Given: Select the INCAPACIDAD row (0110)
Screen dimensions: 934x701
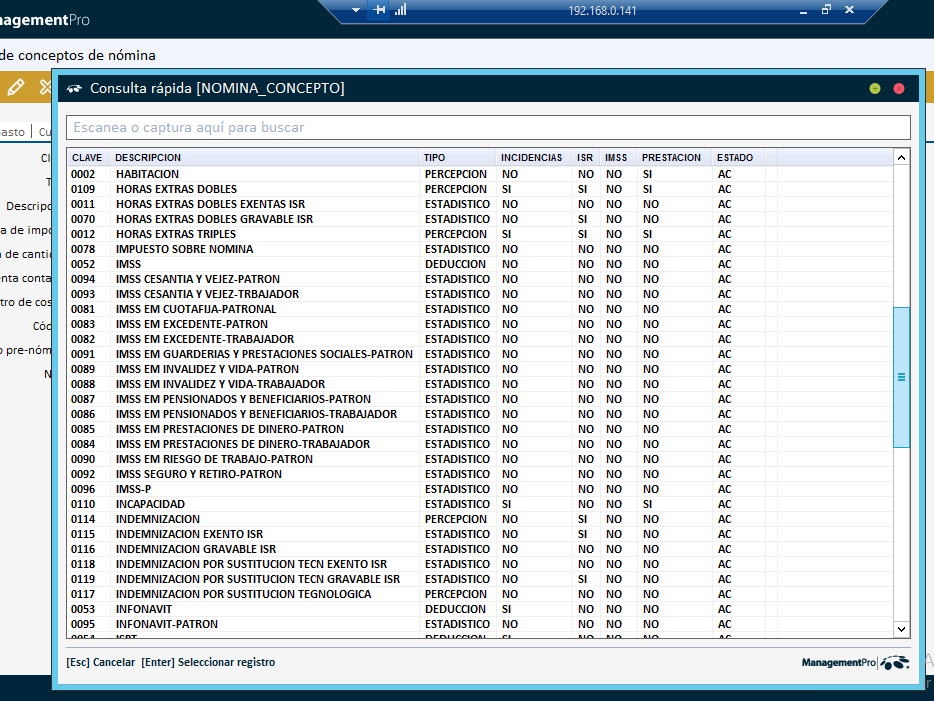Looking at the screenshot, I should pyautogui.click(x=150, y=504).
